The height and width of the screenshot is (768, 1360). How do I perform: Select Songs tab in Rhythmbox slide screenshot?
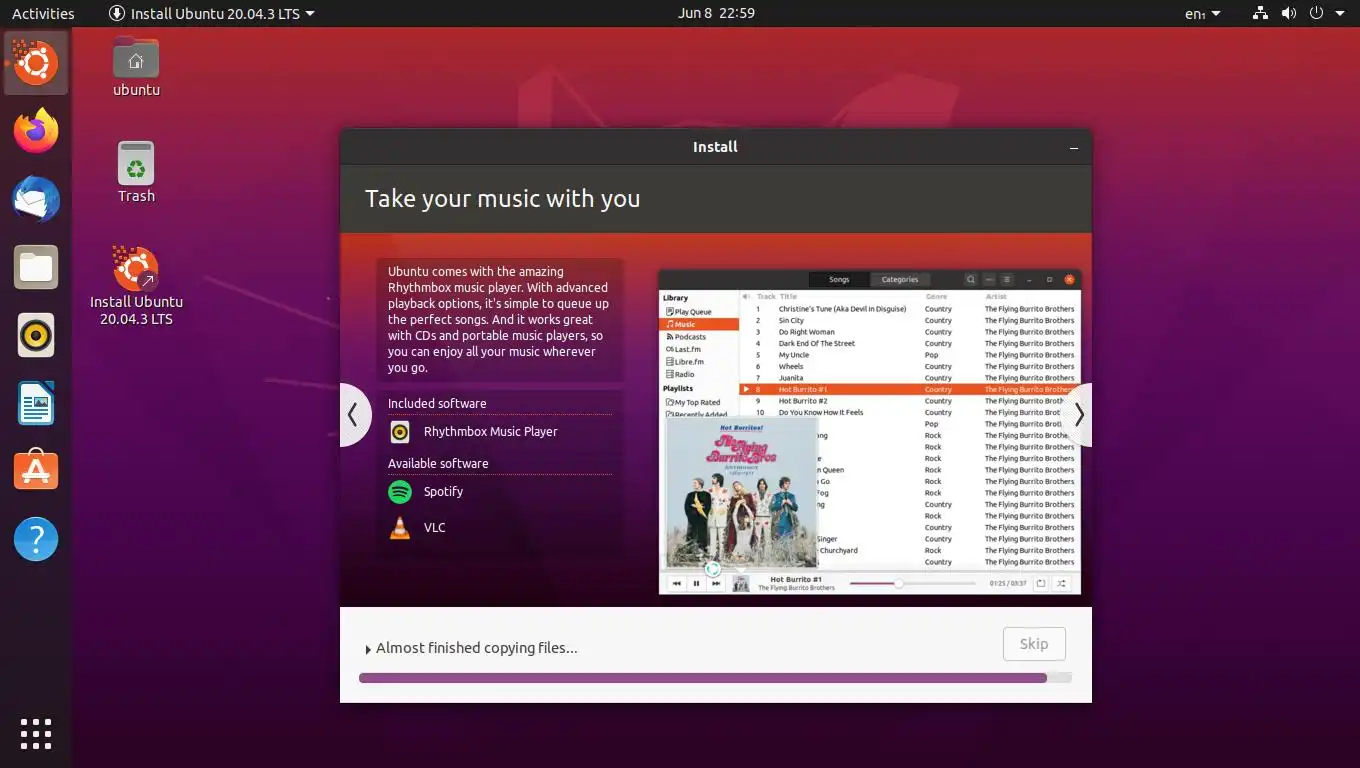tap(839, 280)
